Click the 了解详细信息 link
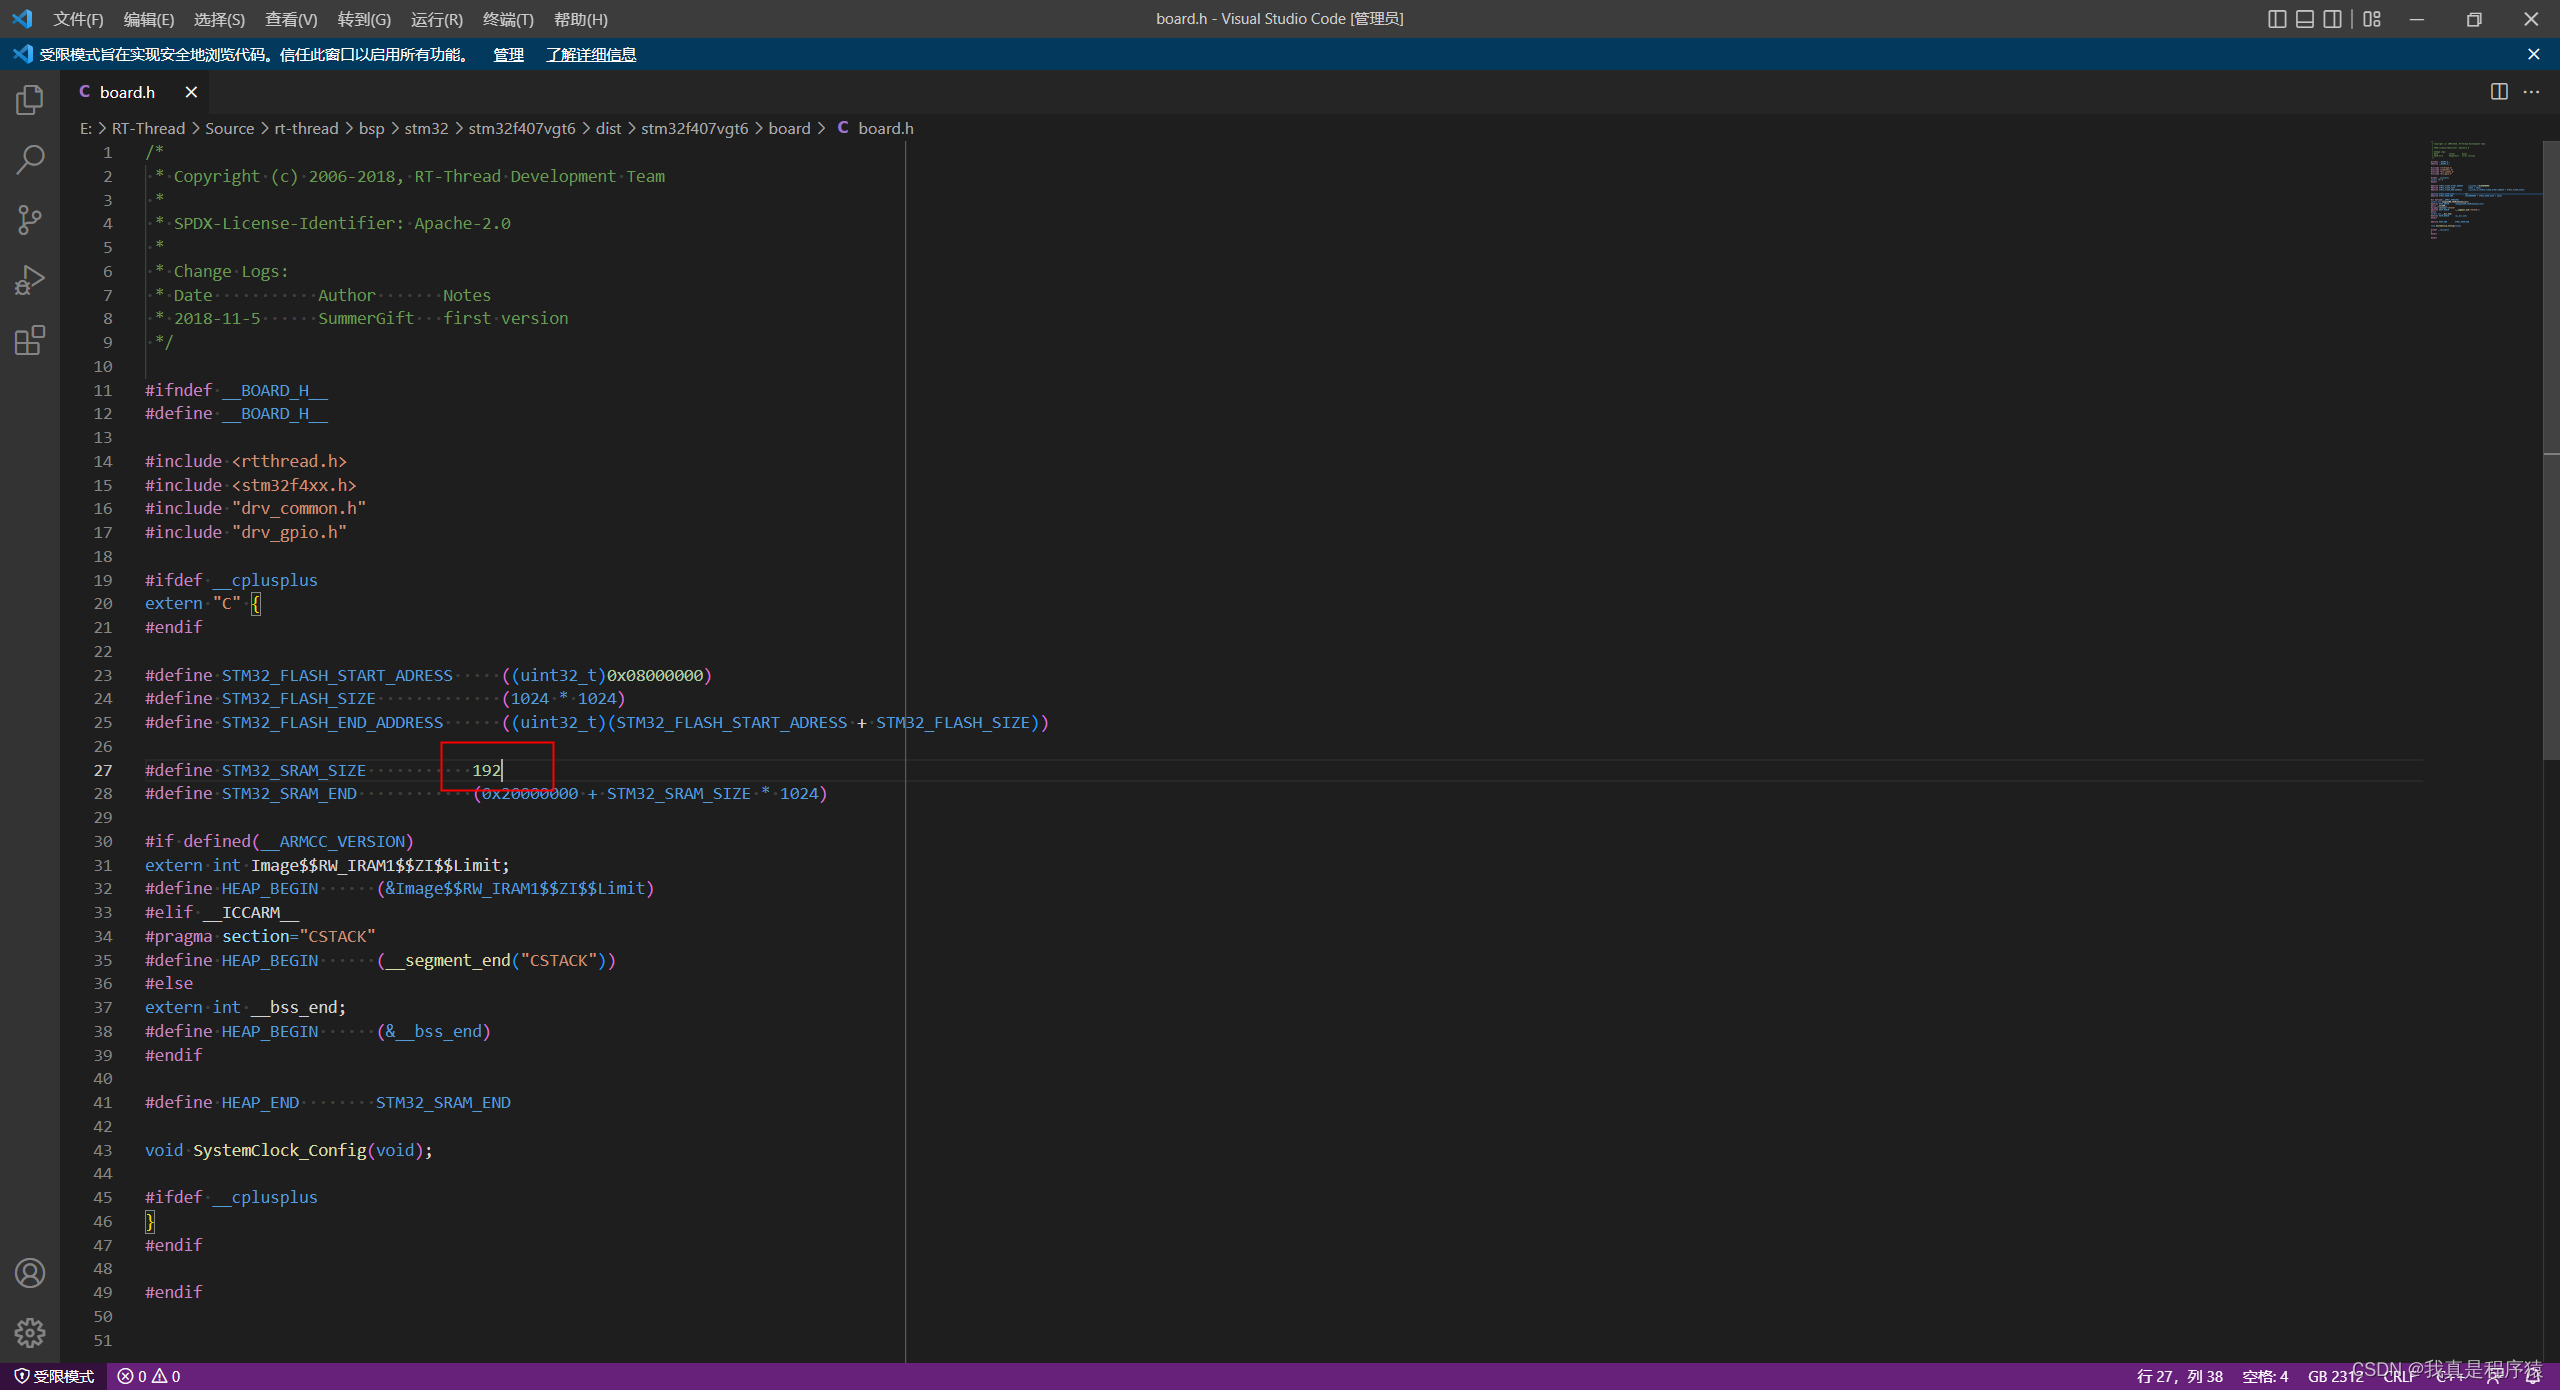 pyautogui.click(x=591, y=54)
